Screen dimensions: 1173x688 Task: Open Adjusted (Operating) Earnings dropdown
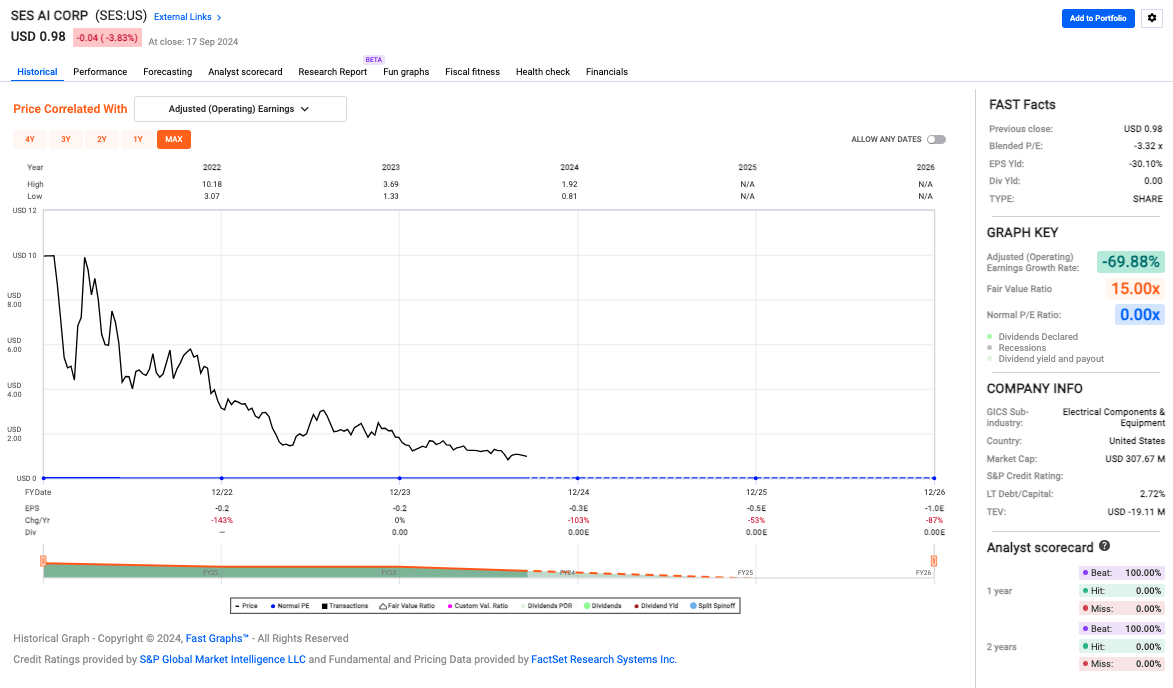[240, 109]
